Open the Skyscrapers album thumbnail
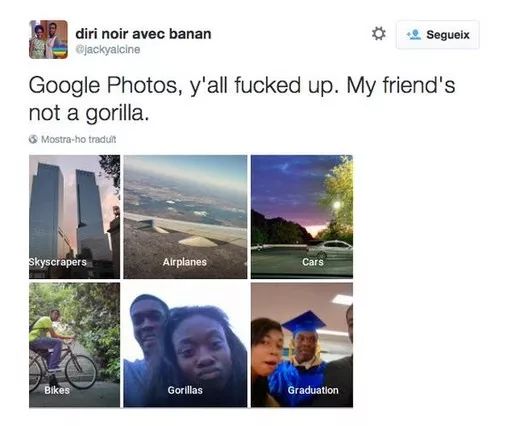This screenshot has height=426, width=511. 74,217
